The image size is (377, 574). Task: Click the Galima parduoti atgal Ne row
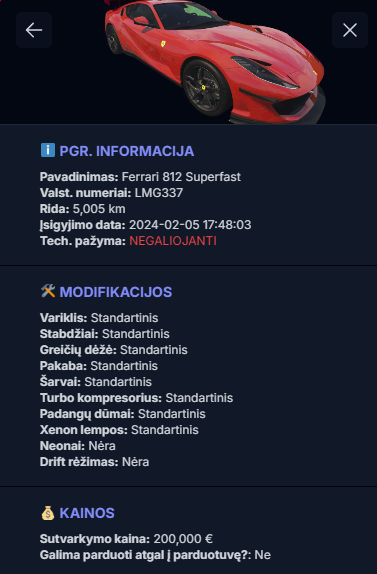pyautogui.click(x=155, y=555)
